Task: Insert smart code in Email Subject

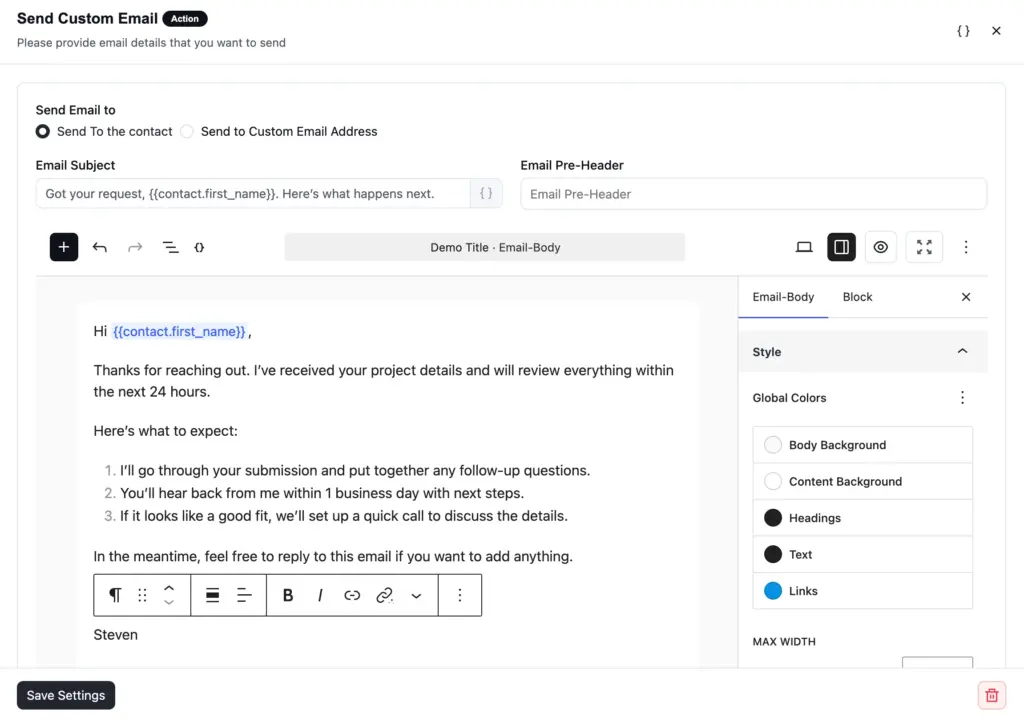Action: click(486, 193)
